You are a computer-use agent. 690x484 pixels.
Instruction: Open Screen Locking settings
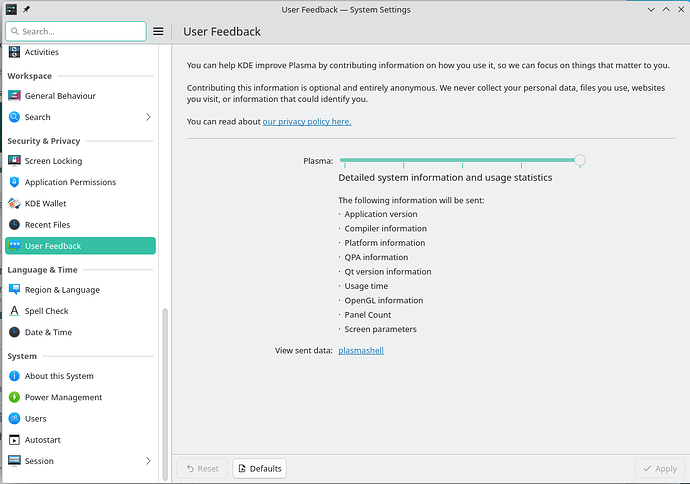pyautogui.click(x=80, y=161)
